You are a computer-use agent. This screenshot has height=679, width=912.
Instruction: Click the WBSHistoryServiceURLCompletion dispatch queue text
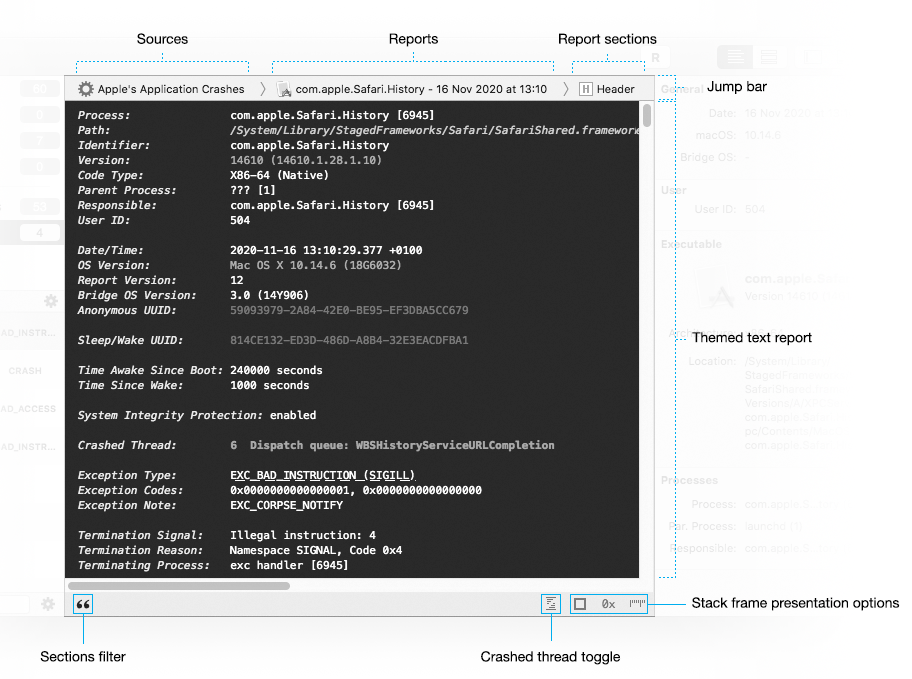point(455,445)
